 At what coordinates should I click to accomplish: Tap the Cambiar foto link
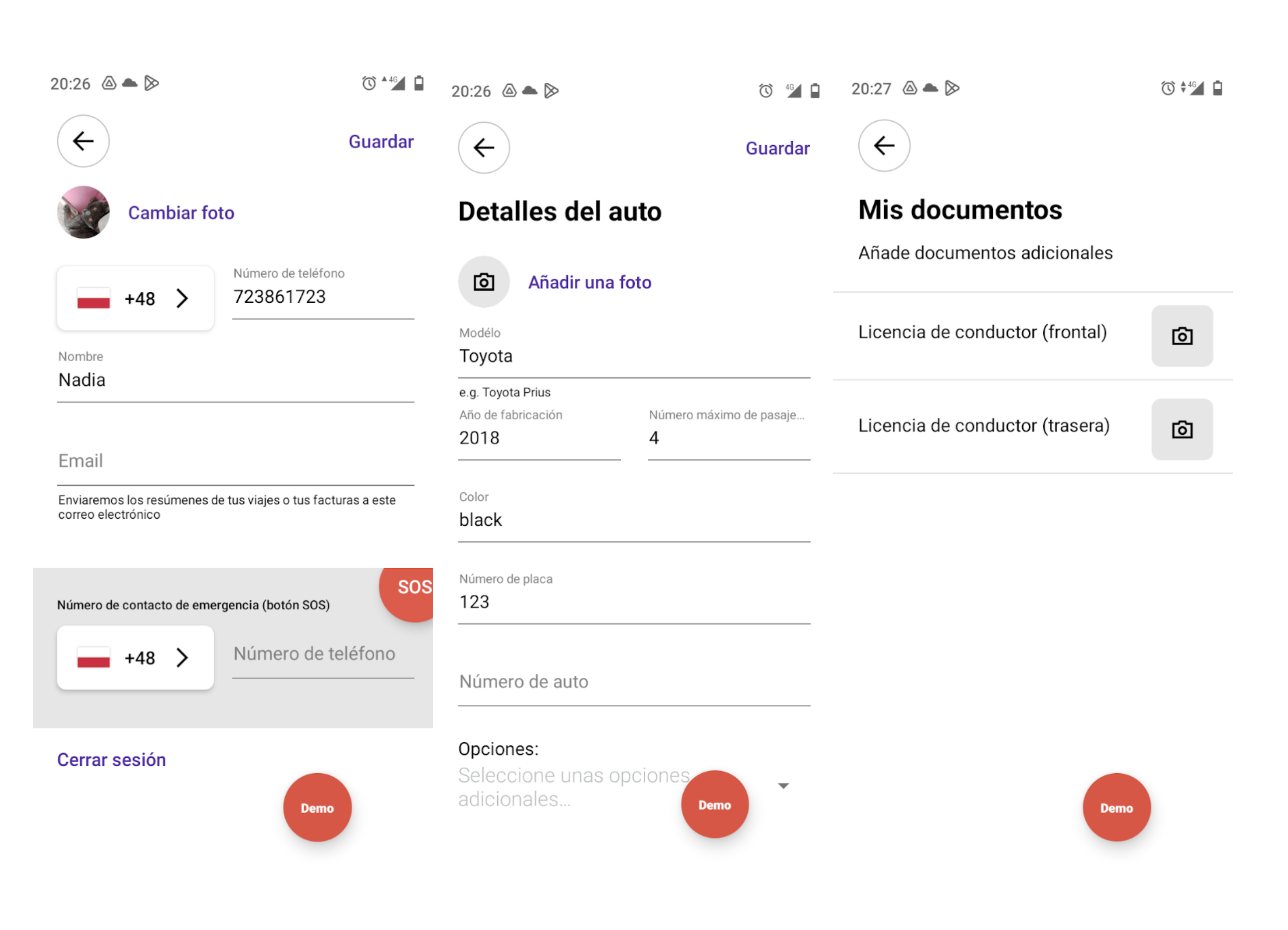[181, 213]
